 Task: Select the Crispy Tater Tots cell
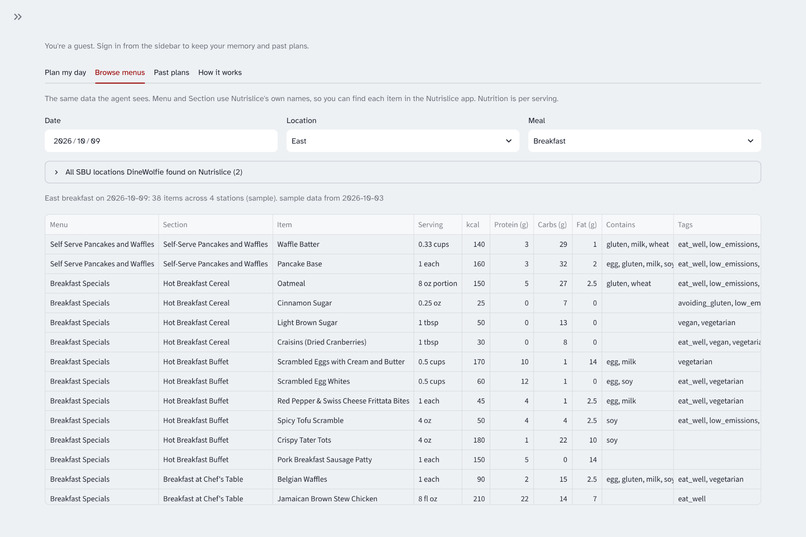pyautogui.click(x=343, y=439)
